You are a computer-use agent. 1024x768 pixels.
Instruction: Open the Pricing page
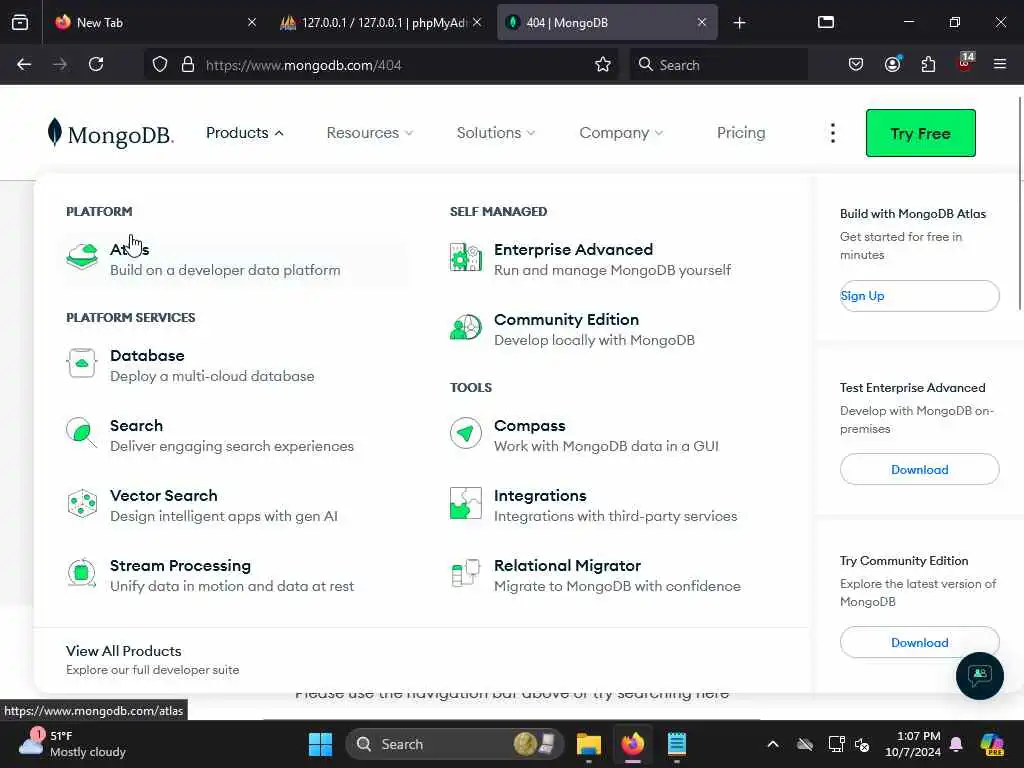pos(741,133)
